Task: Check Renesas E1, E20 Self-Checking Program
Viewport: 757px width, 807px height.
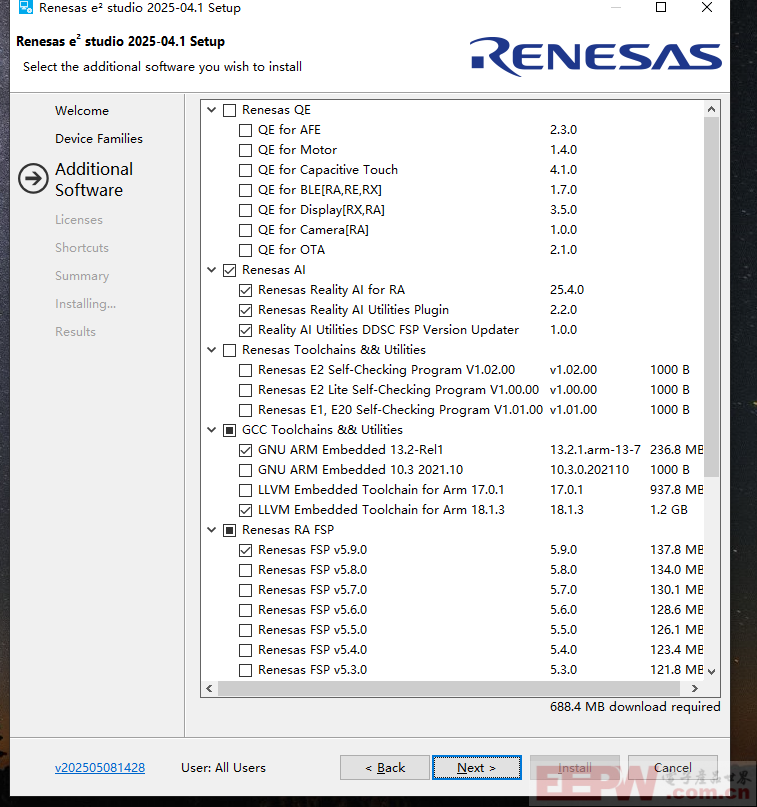Action: 245,410
